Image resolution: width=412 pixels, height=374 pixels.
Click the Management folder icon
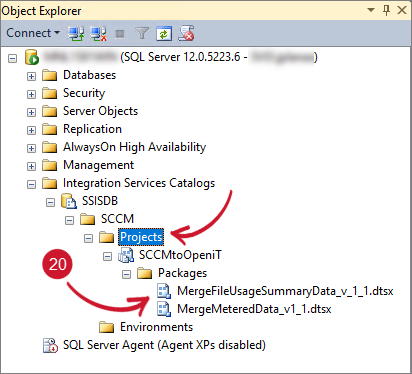click(50, 165)
